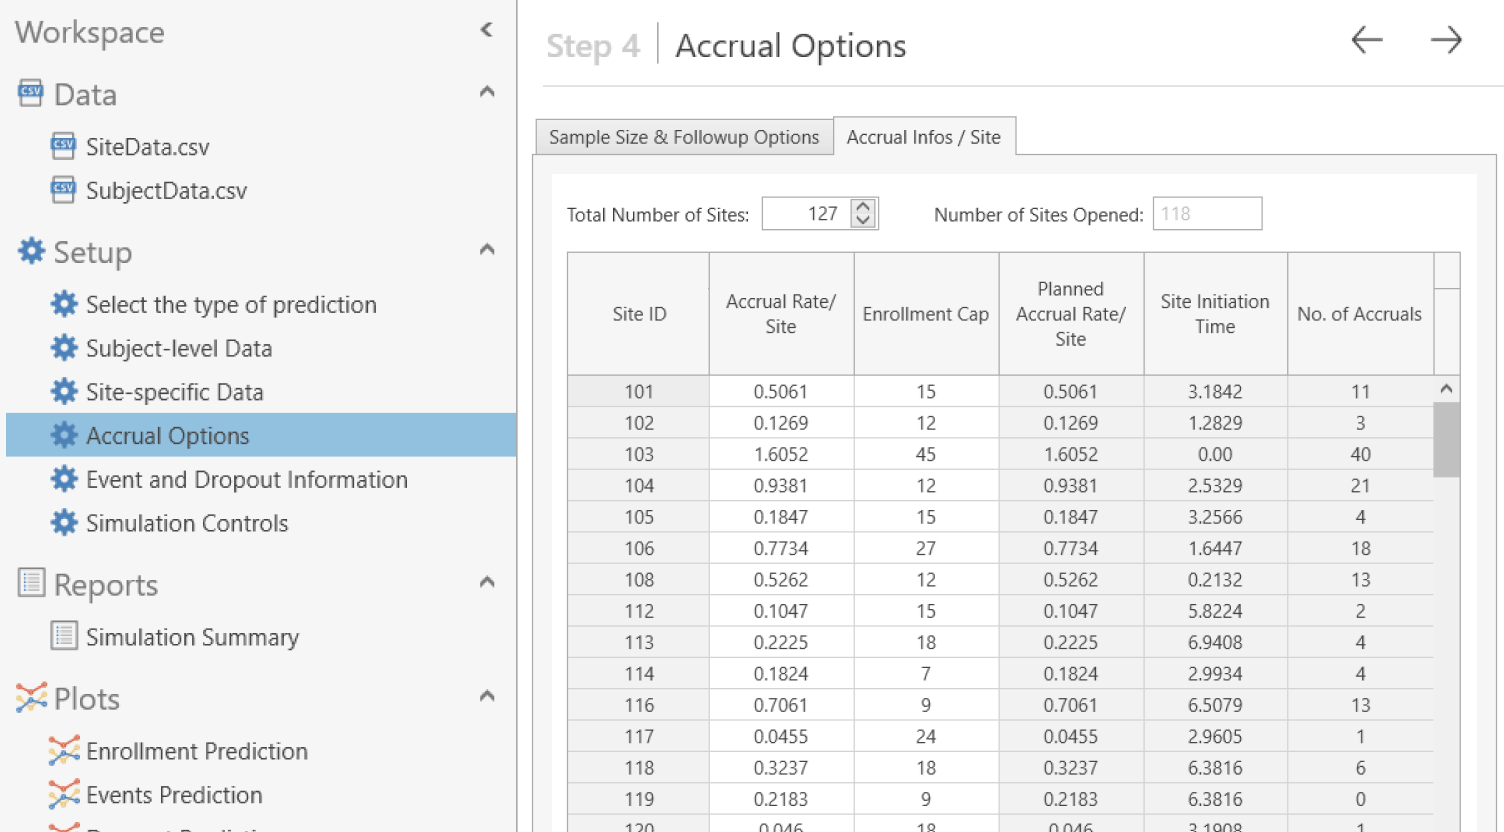Click the Enrollment Cap column header
The width and height of the screenshot is (1504, 832).
[x=926, y=314]
